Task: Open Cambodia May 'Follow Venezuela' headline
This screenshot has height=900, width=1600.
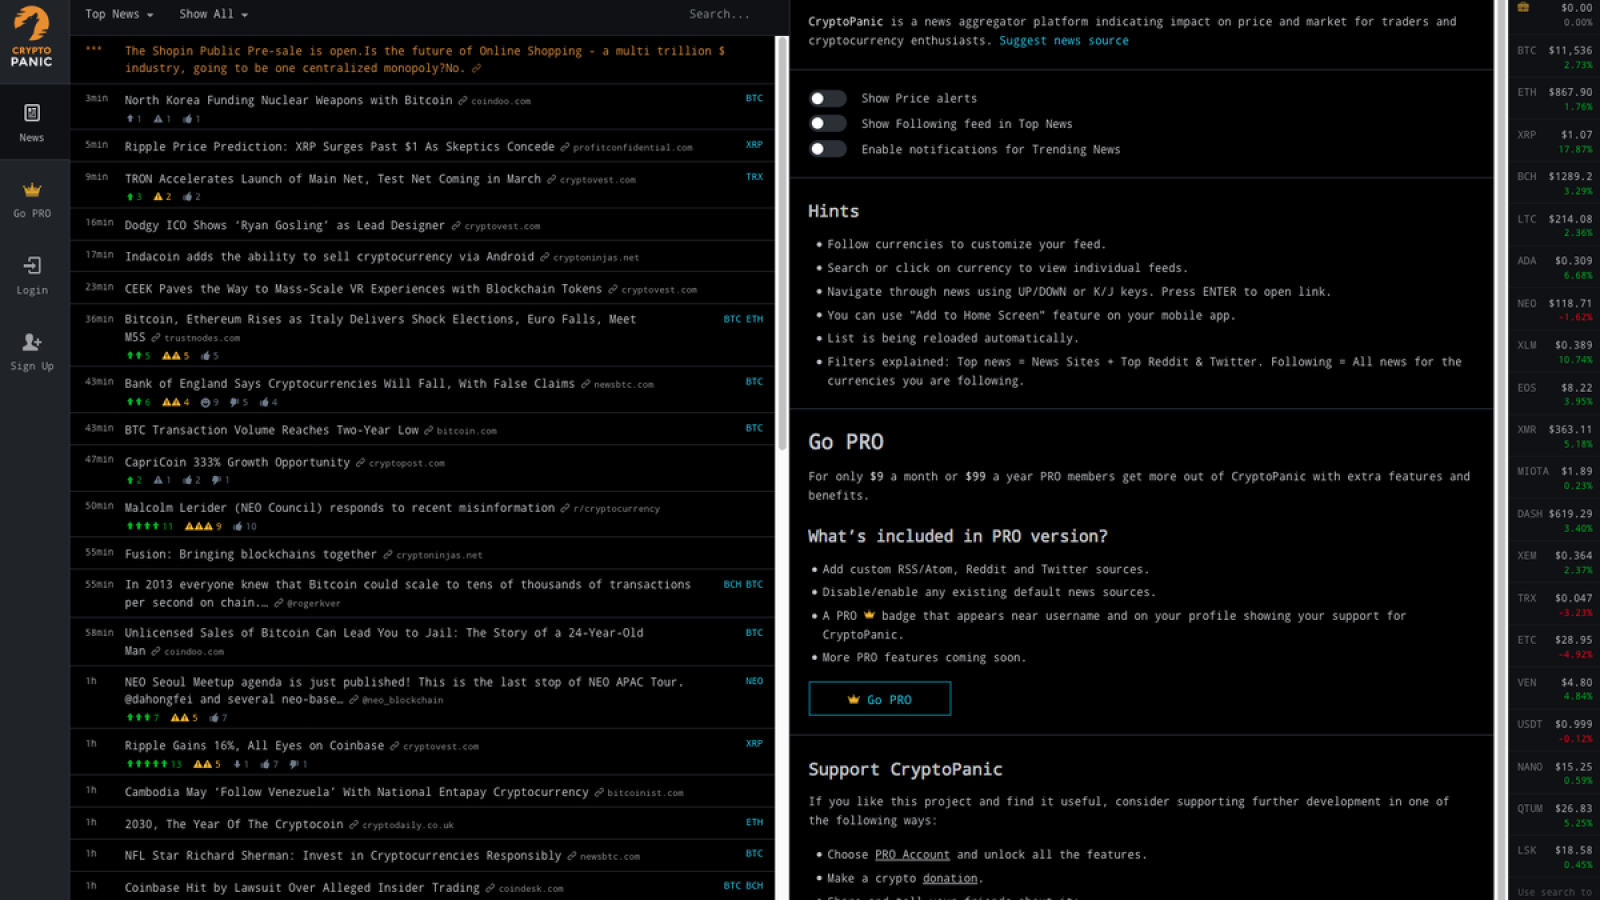Action: 357,793
